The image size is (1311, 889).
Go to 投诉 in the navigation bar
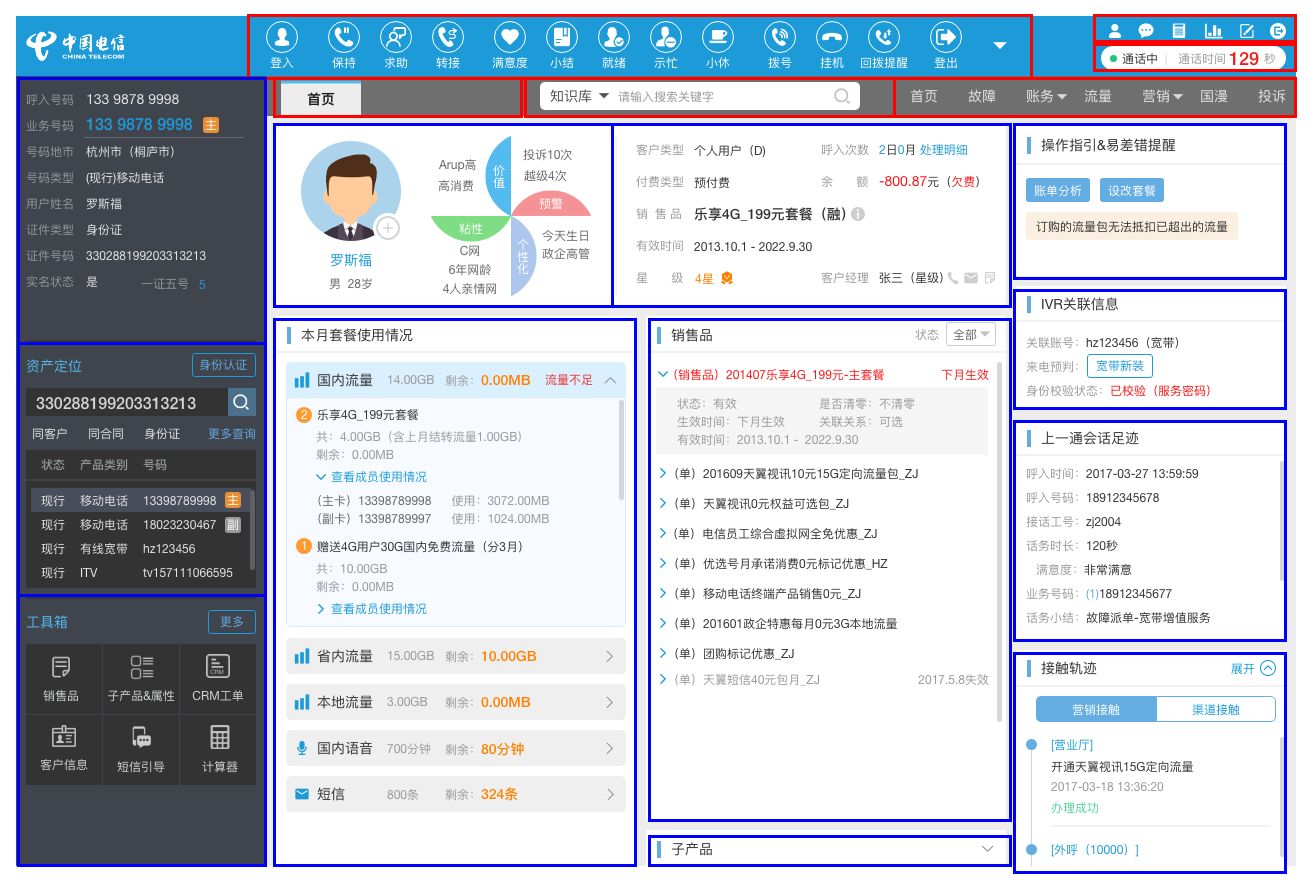click(1272, 96)
